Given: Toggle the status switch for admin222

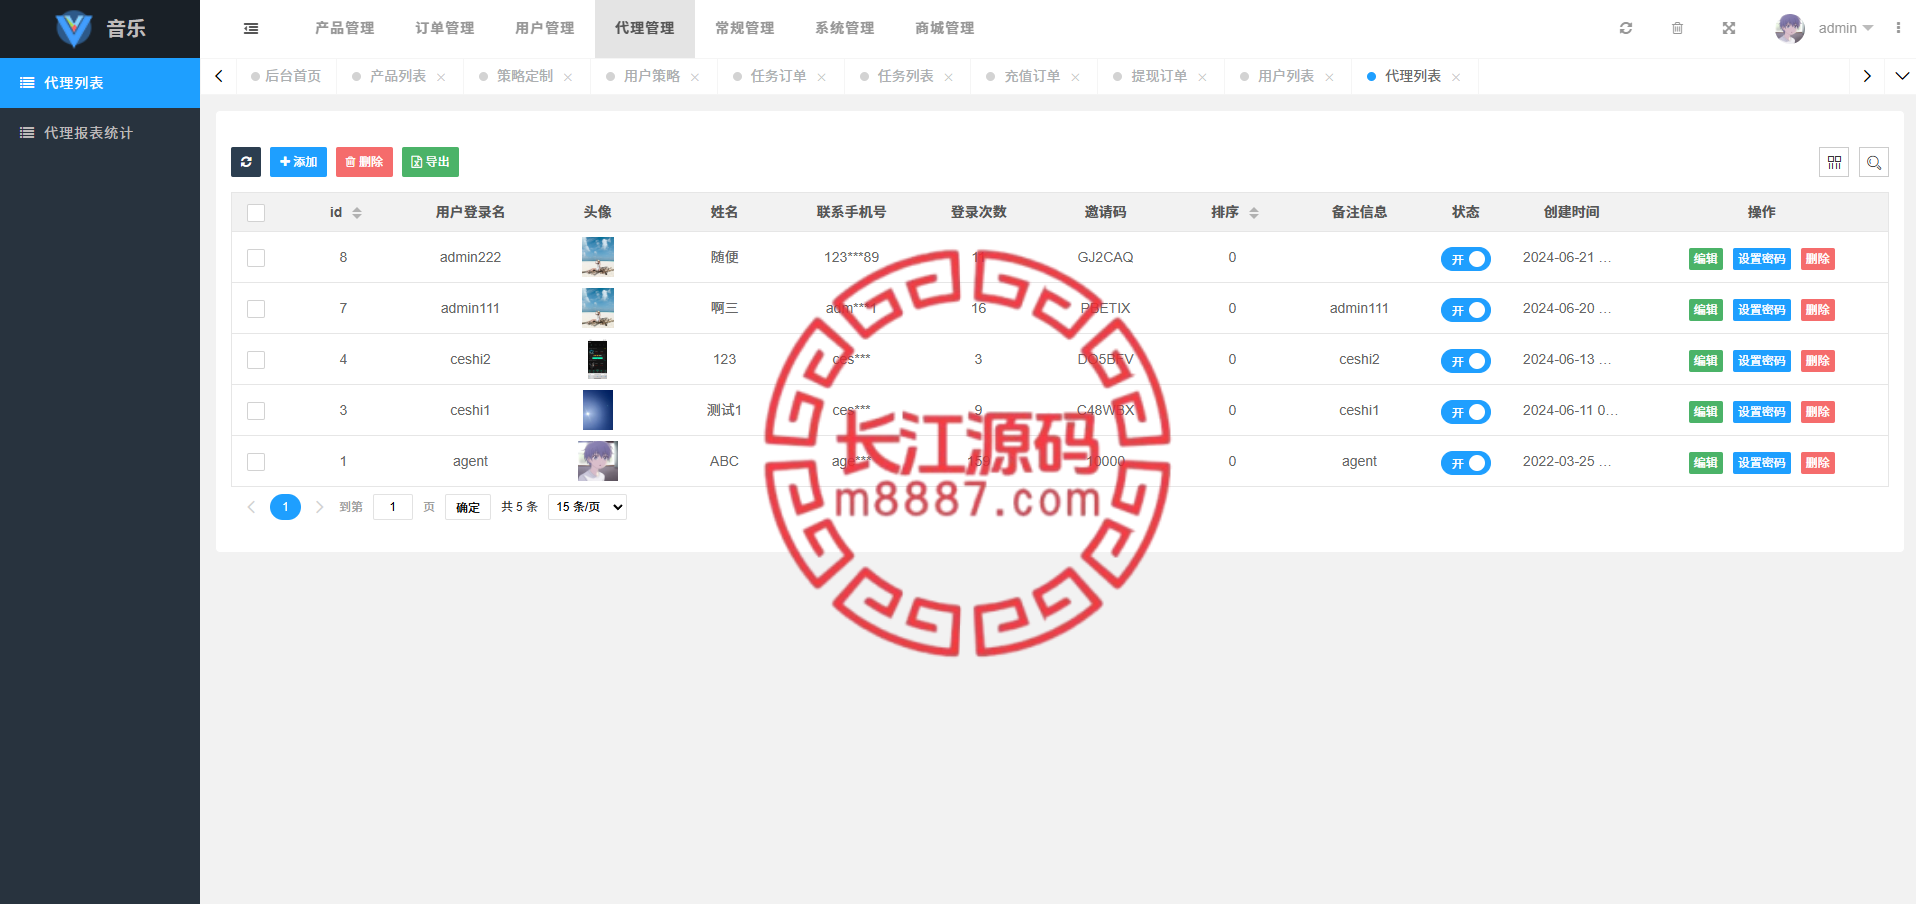Looking at the screenshot, I should point(1466,259).
